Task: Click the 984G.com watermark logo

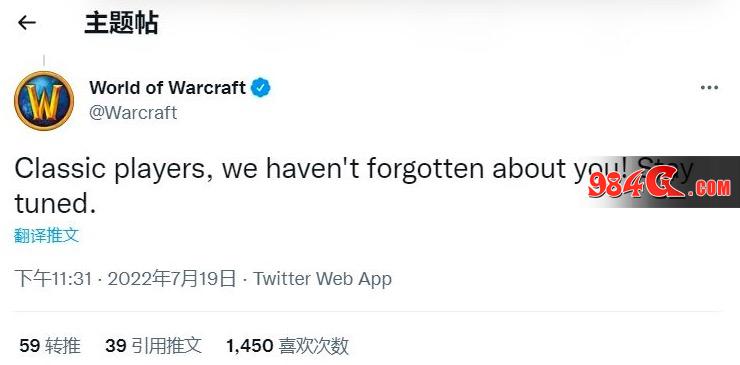Action: pyautogui.click(x=660, y=182)
